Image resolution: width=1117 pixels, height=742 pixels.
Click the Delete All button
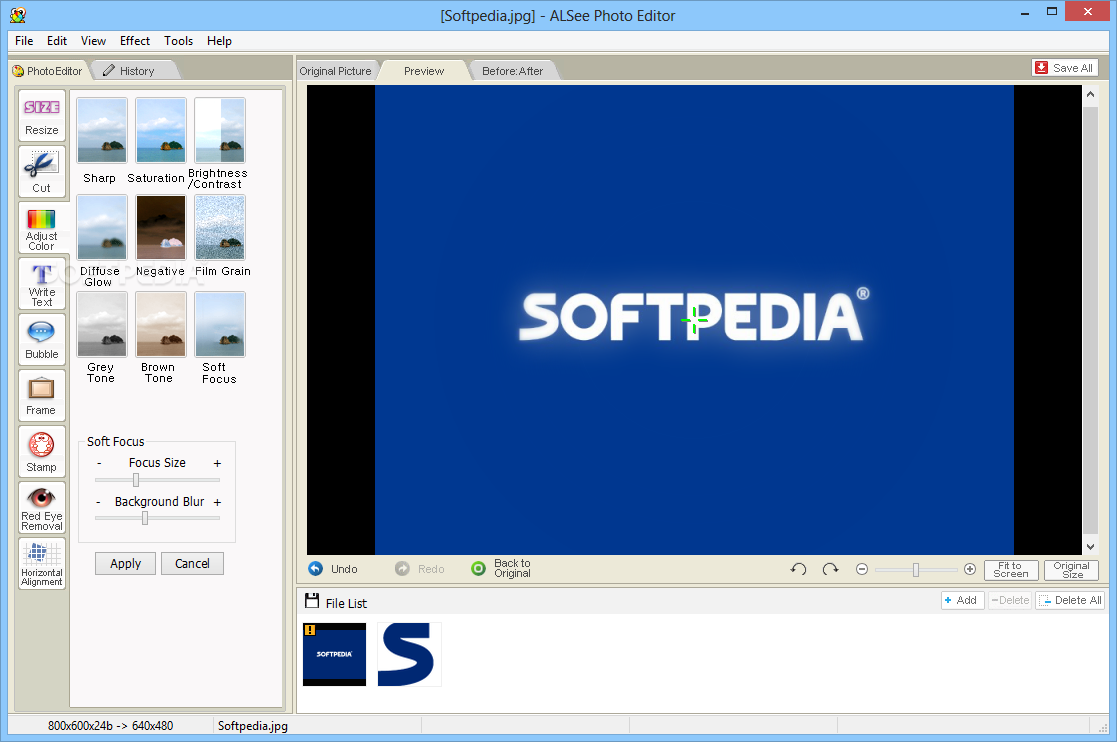[1070, 600]
